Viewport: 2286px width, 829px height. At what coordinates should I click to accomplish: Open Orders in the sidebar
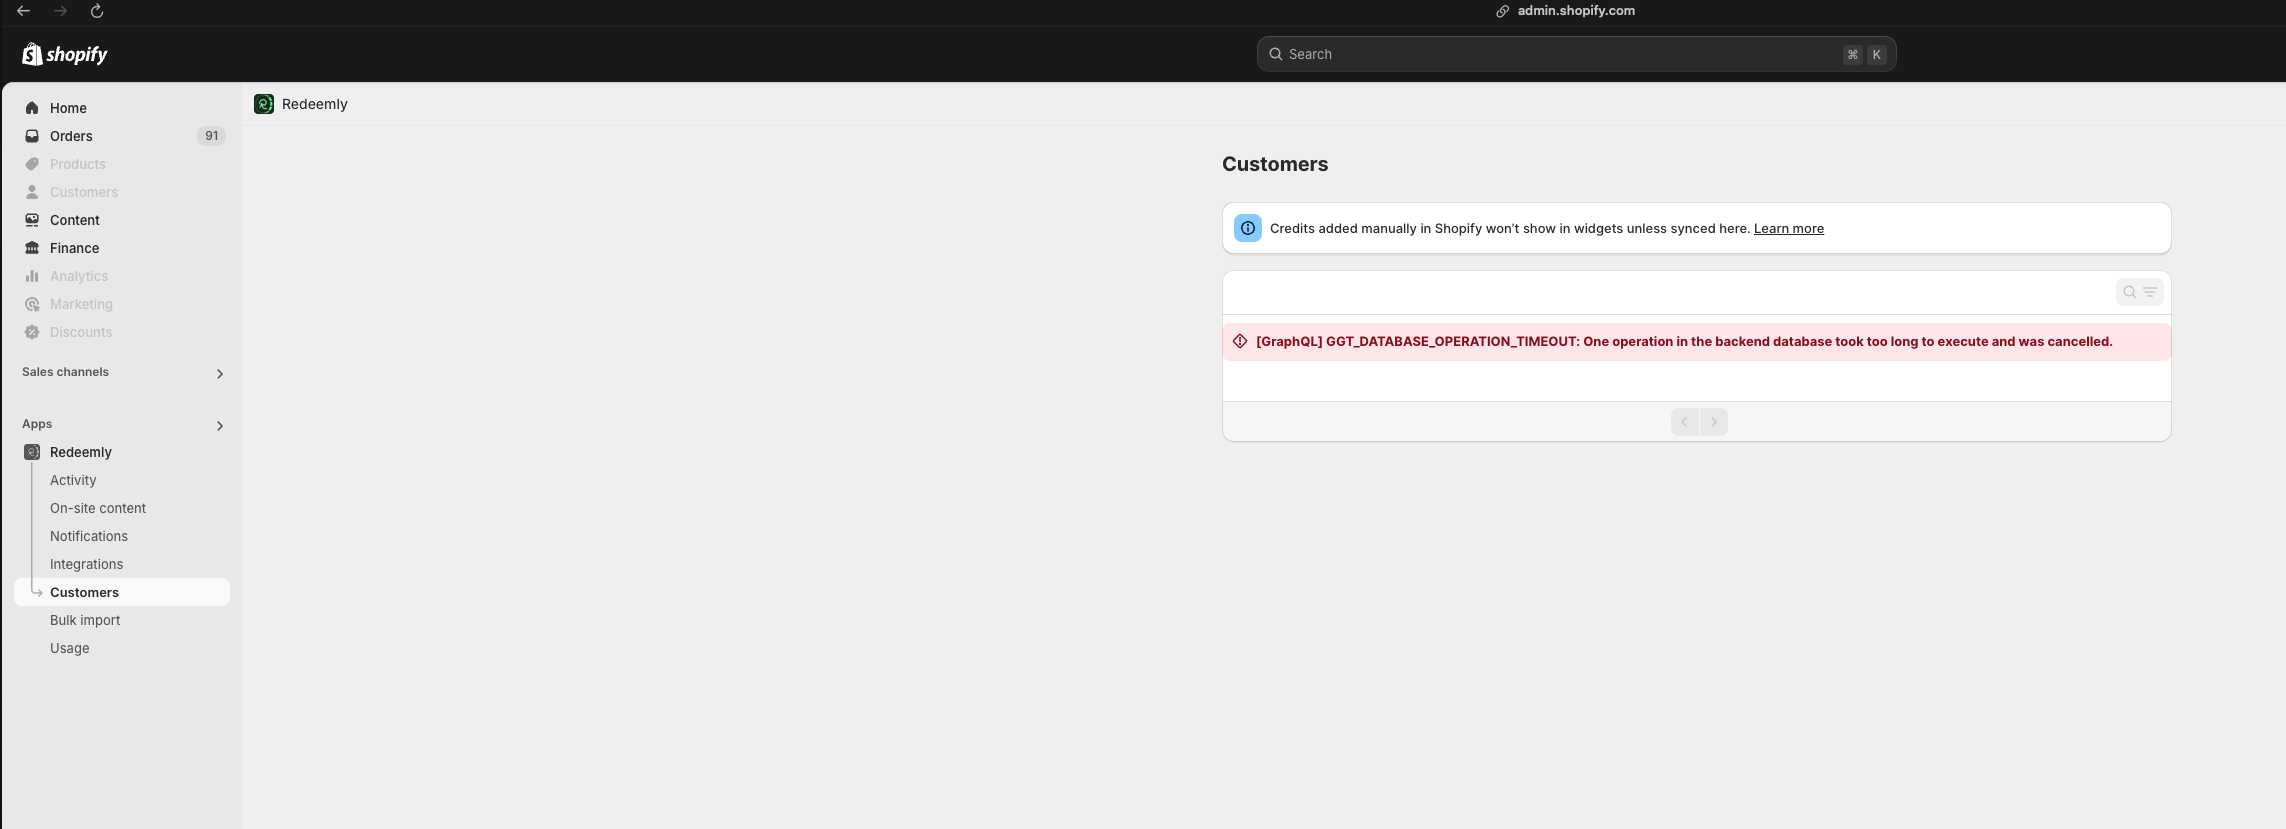coord(71,136)
